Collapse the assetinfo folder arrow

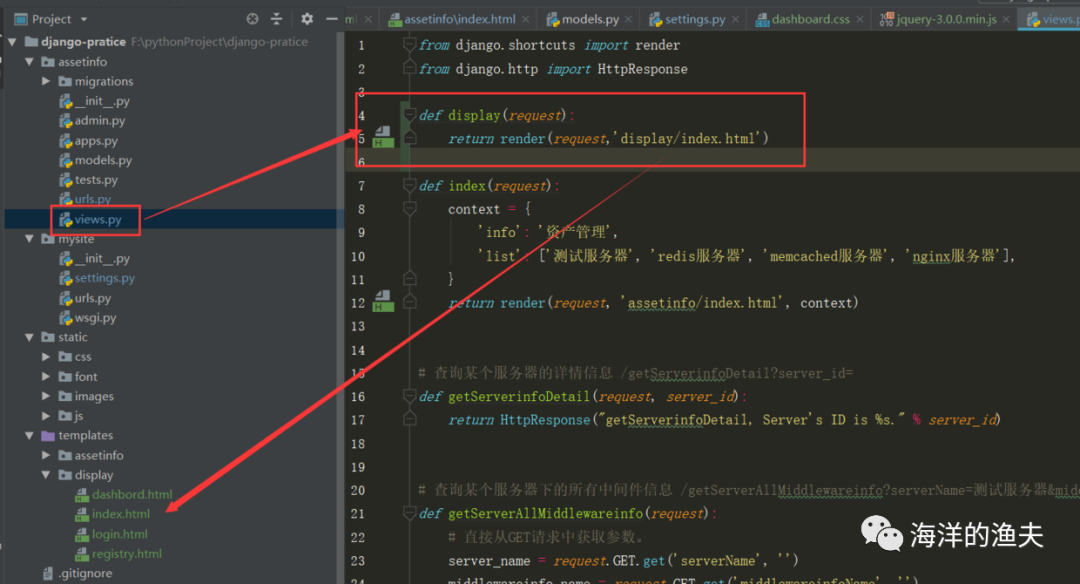pyautogui.click(x=29, y=62)
